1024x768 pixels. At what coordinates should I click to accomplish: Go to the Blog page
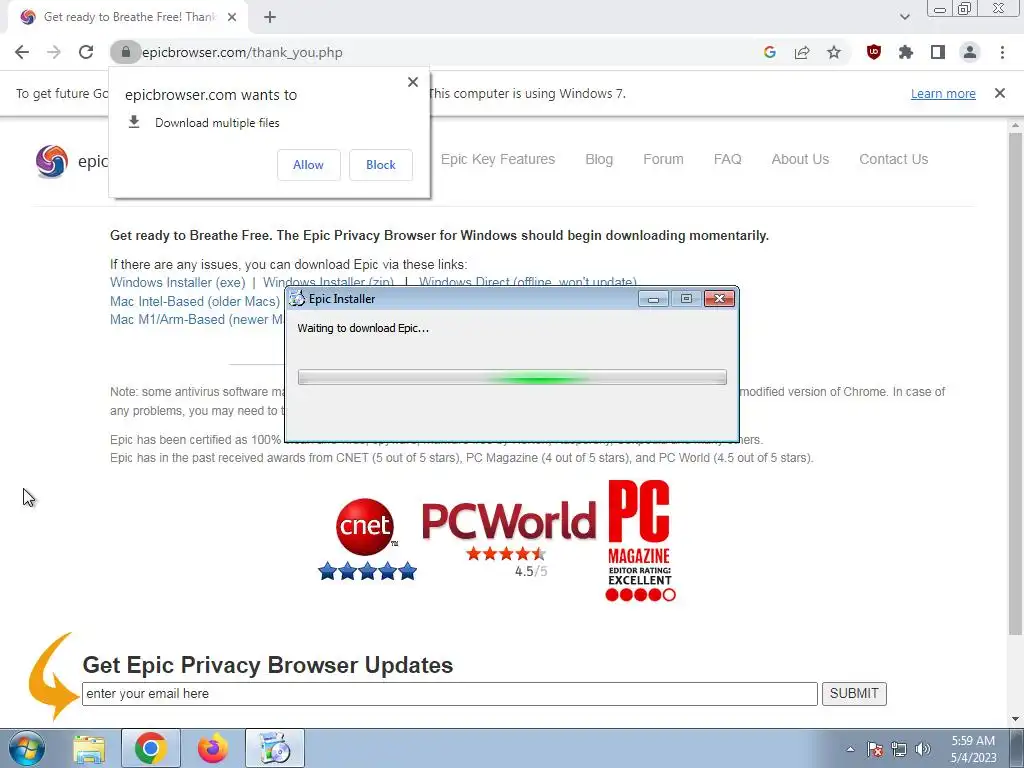coord(599,159)
